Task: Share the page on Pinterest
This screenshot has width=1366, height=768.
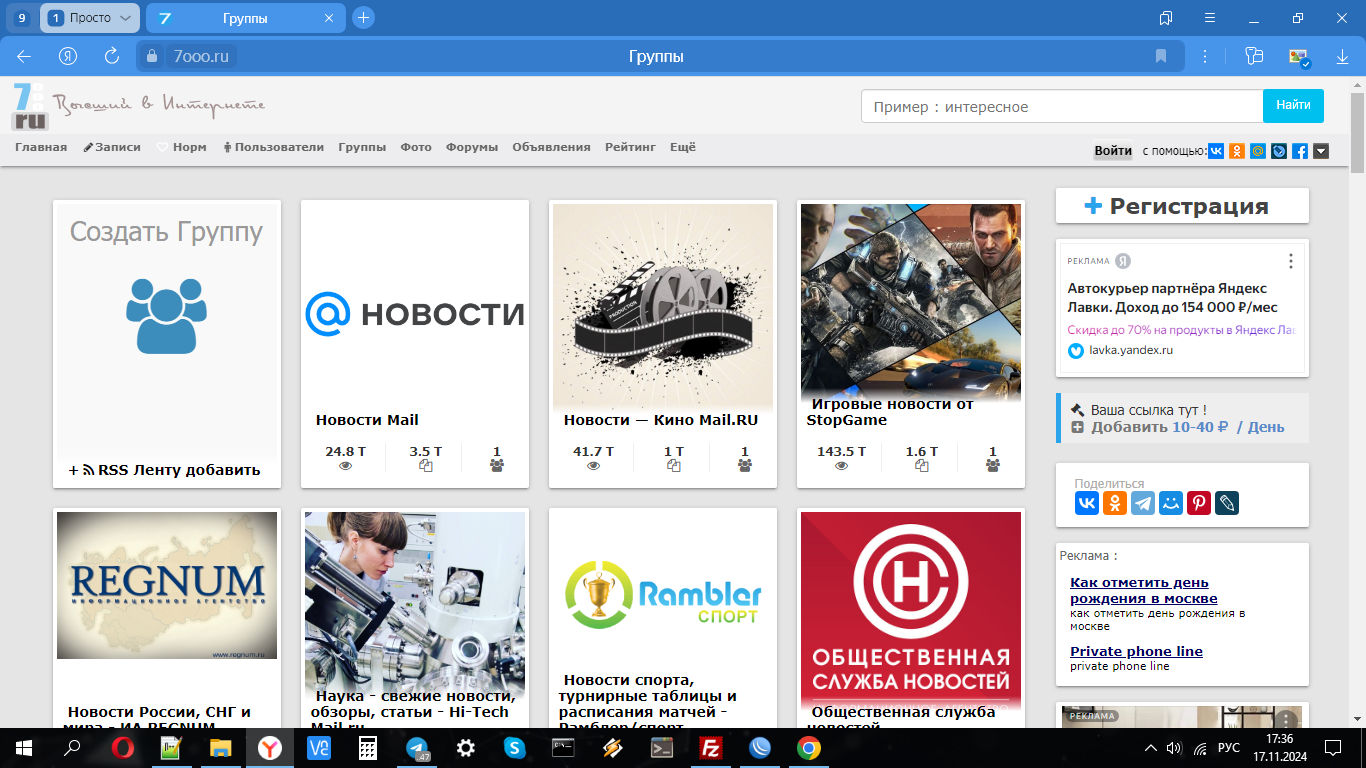Action: pyautogui.click(x=1199, y=503)
